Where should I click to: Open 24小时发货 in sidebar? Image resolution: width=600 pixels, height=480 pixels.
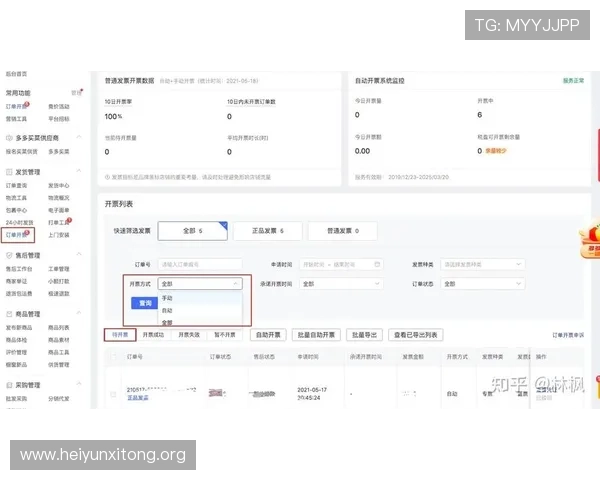click(20, 222)
